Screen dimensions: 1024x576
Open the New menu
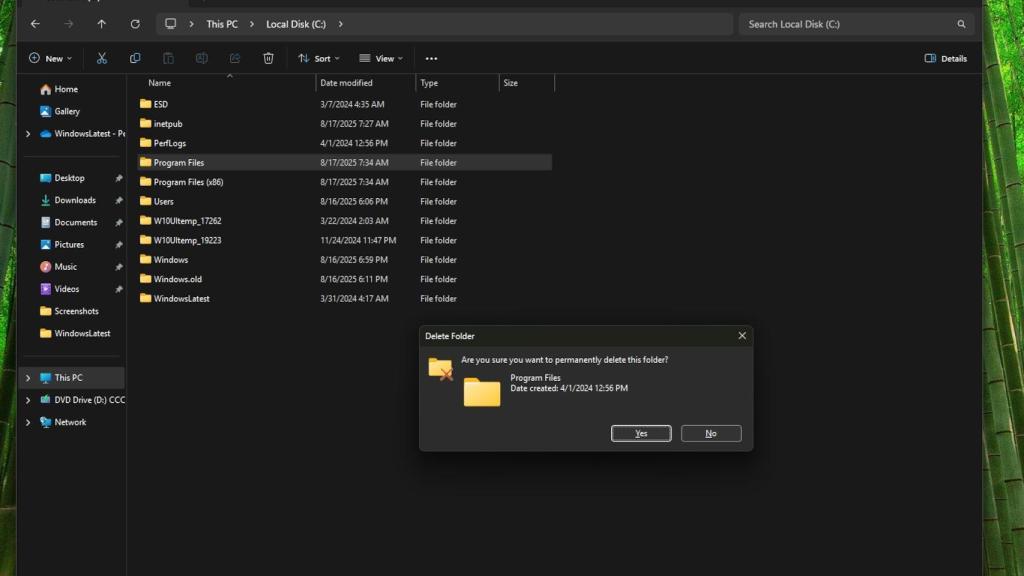pyautogui.click(x=50, y=58)
